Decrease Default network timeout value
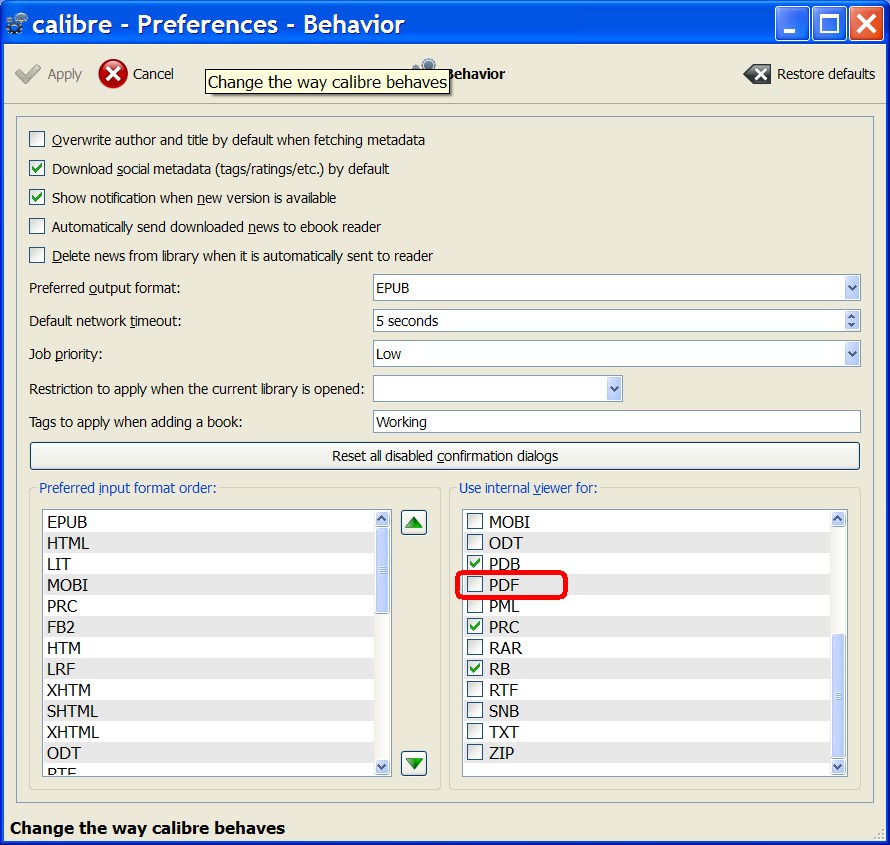Image resolution: width=890 pixels, height=845 pixels. pyautogui.click(x=851, y=325)
